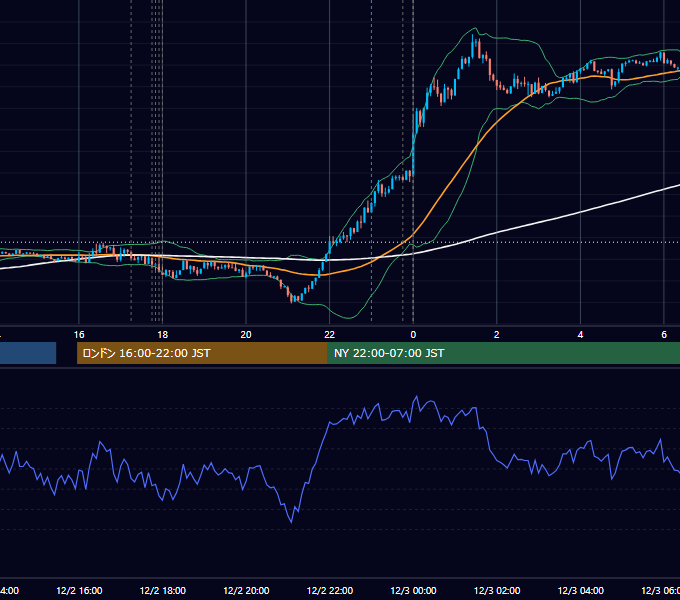
Task: Click the 12/2 16:00 date label
Action: click(79, 591)
